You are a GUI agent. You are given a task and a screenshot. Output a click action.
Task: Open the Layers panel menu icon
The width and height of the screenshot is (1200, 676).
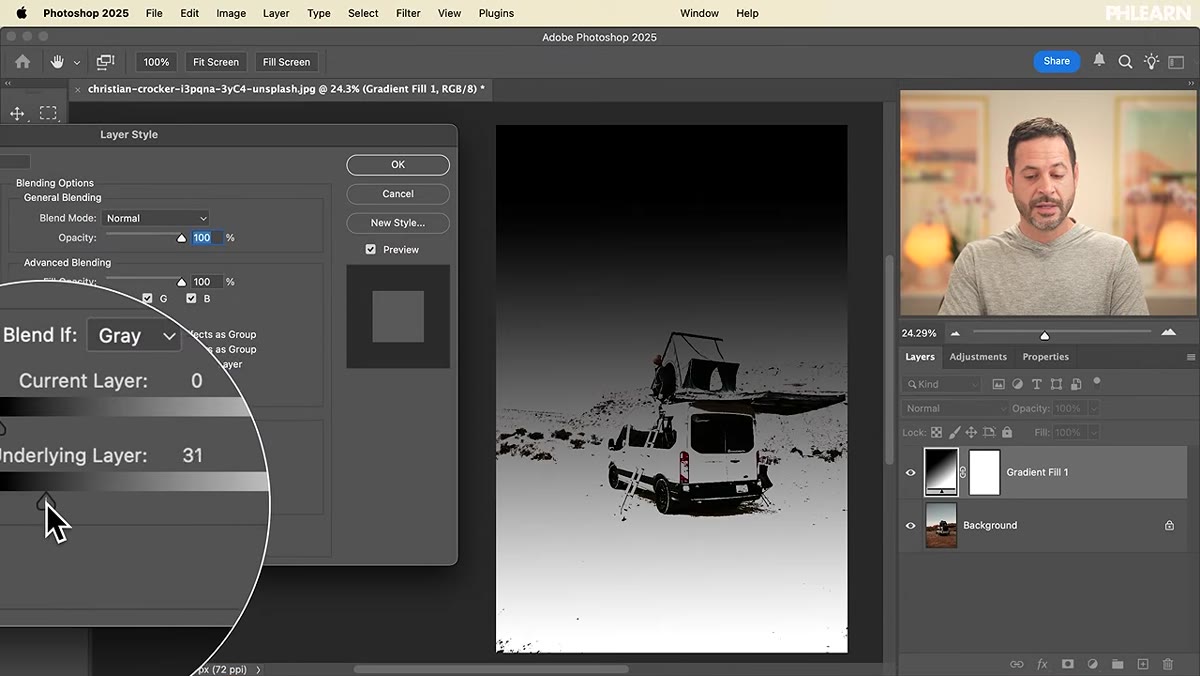point(1191,357)
